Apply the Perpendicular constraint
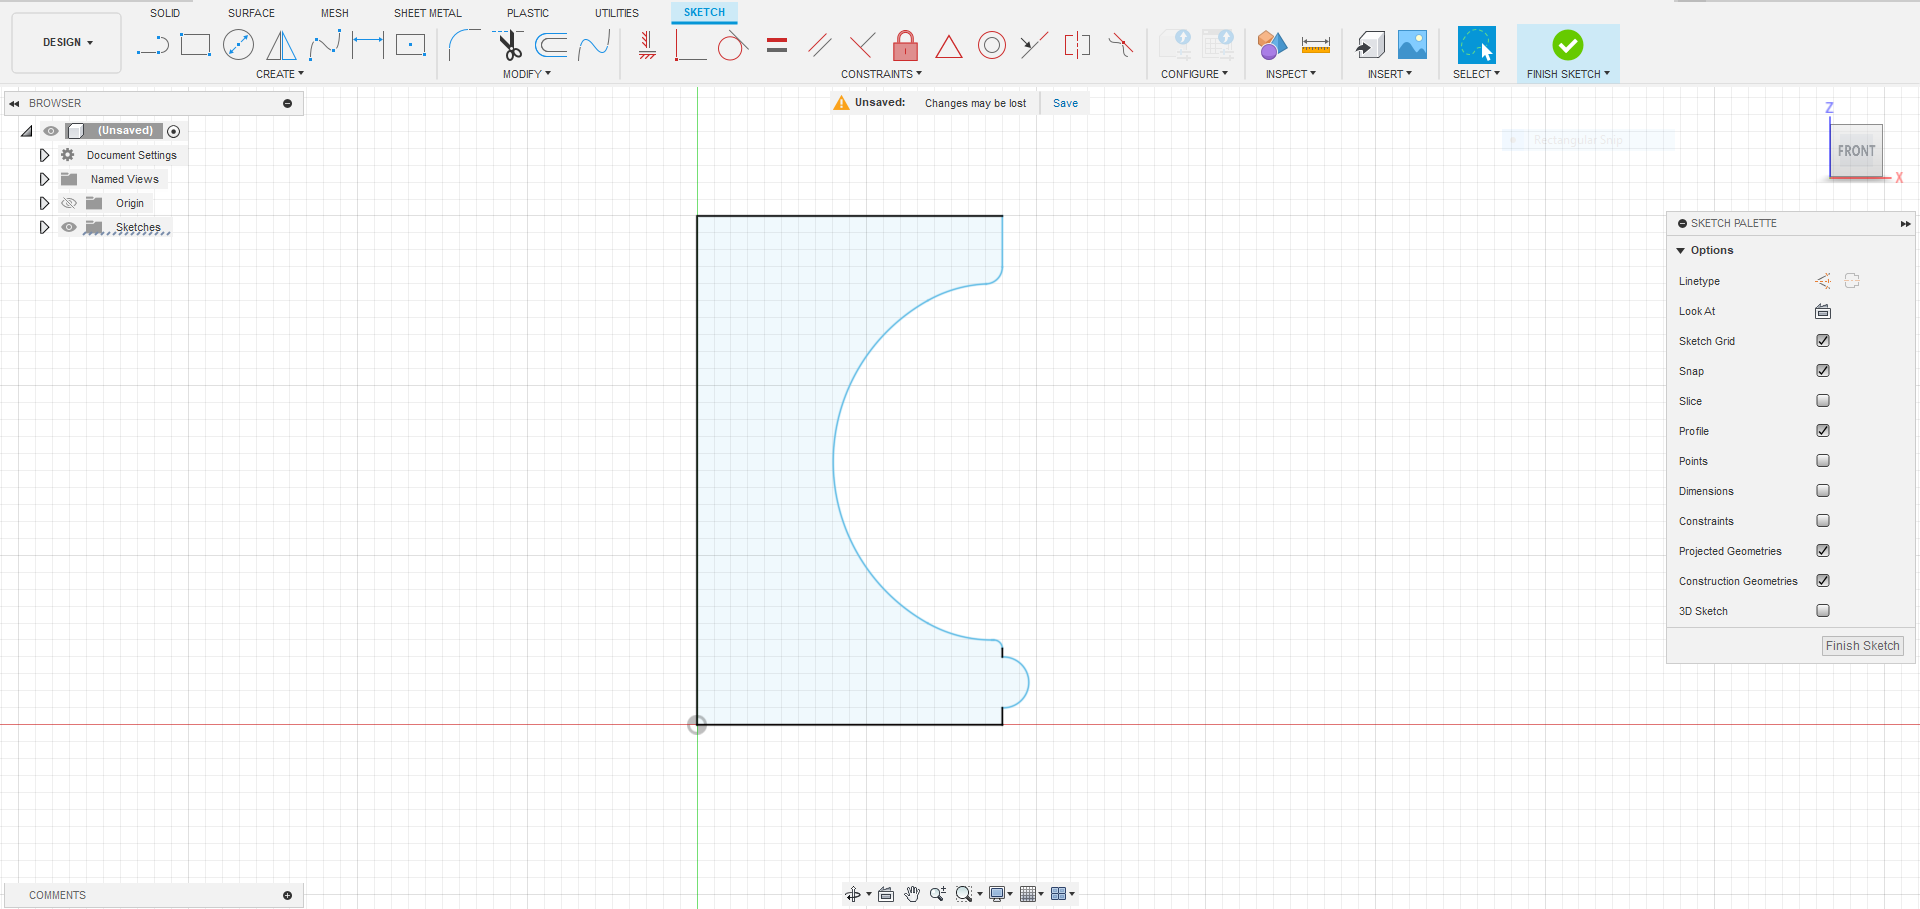Image resolution: width=1920 pixels, height=909 pixels. (862, 45)
